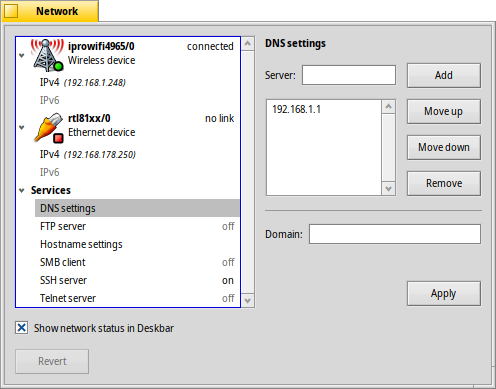
Task: Focus the Server input field
Action: point(349,75)
